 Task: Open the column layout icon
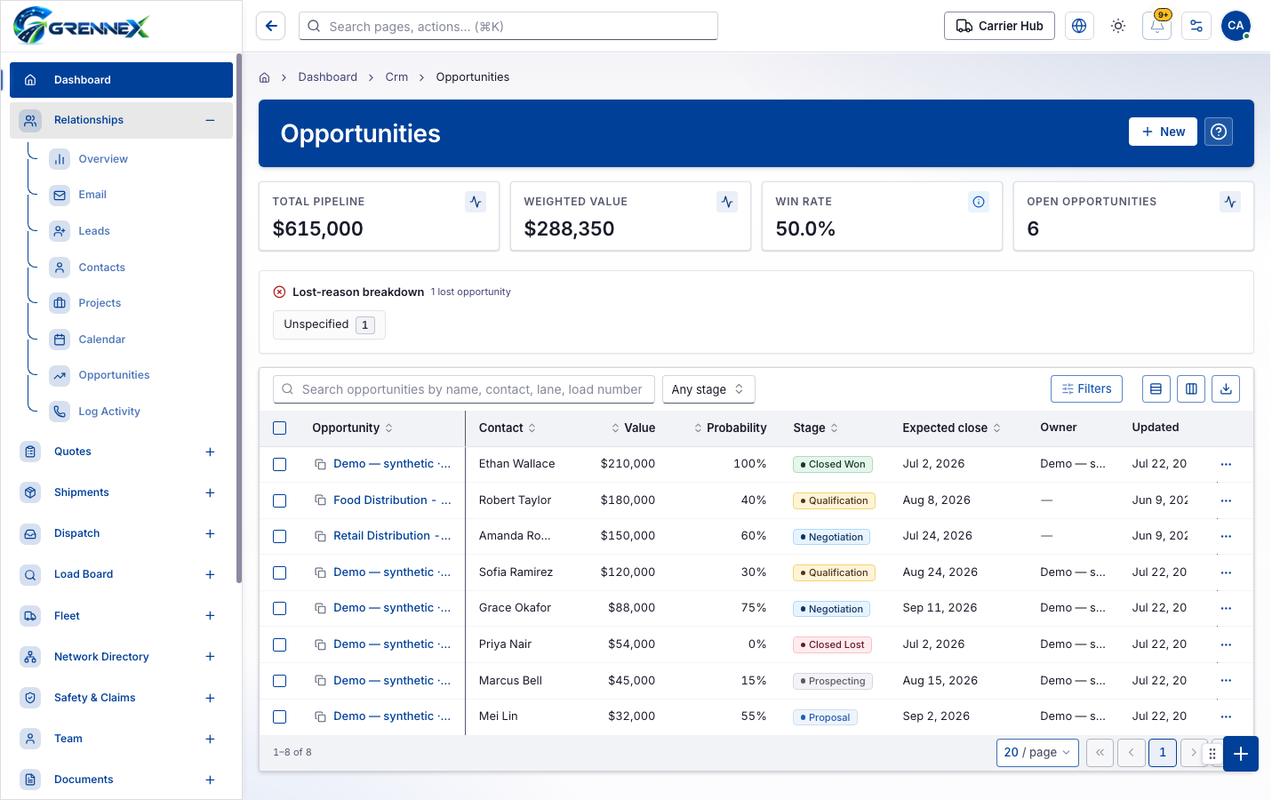click(x=1191, y=389)
